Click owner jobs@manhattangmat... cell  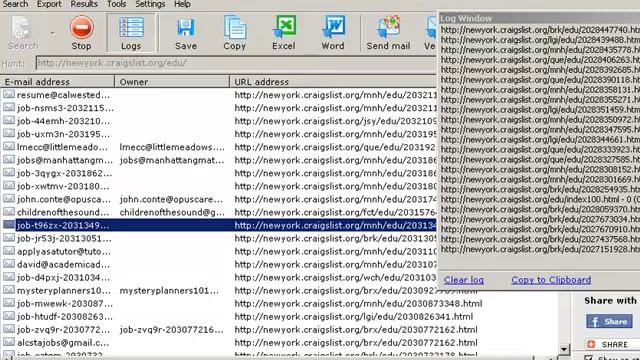172,160
